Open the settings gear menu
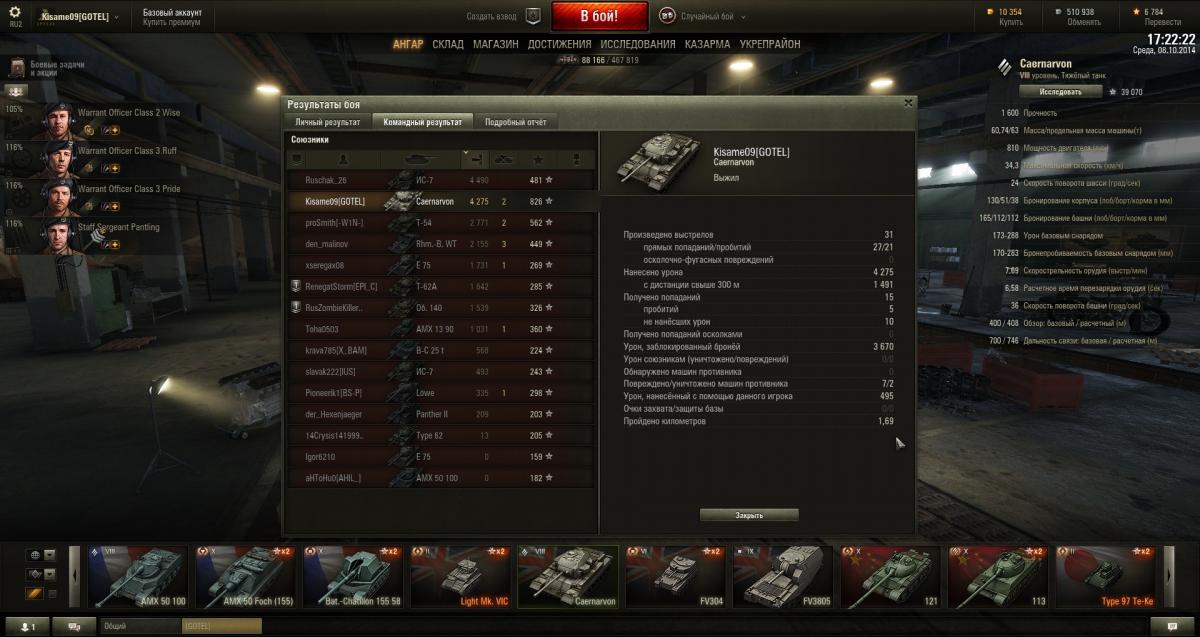1200x637 pixels. [x=15, y=12]
